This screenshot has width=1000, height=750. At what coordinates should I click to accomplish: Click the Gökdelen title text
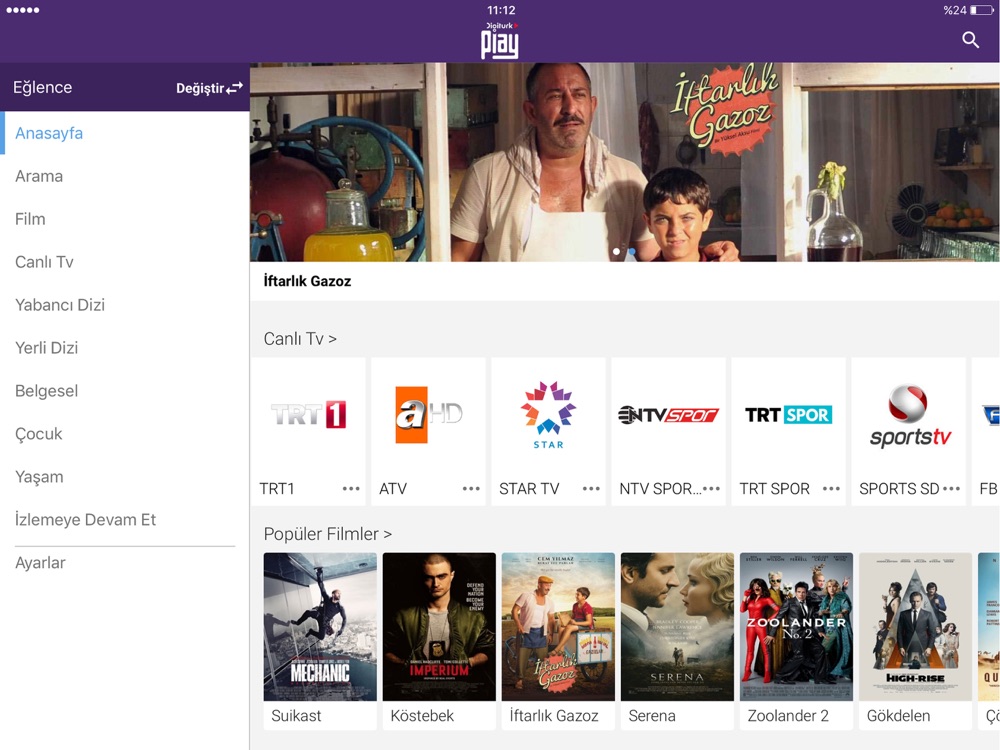point(898,716)
